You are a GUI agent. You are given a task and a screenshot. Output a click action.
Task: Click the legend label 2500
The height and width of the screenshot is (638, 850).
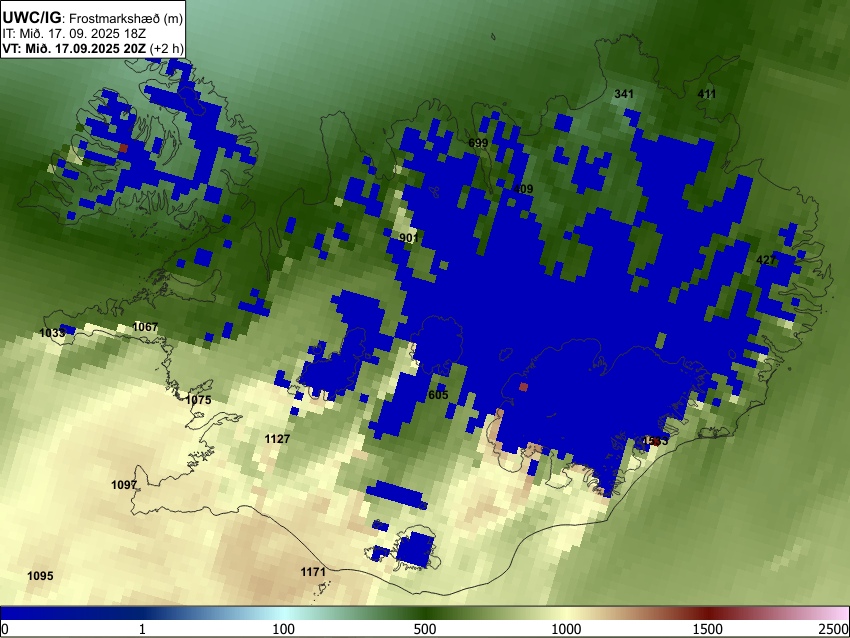(x=834, y=629)
